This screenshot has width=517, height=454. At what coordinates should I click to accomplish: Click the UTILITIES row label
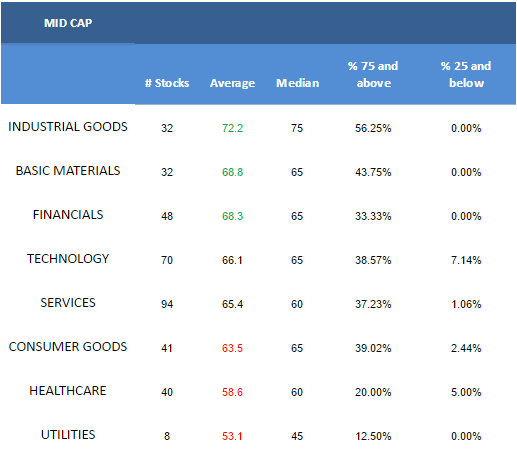pos(68,435)
